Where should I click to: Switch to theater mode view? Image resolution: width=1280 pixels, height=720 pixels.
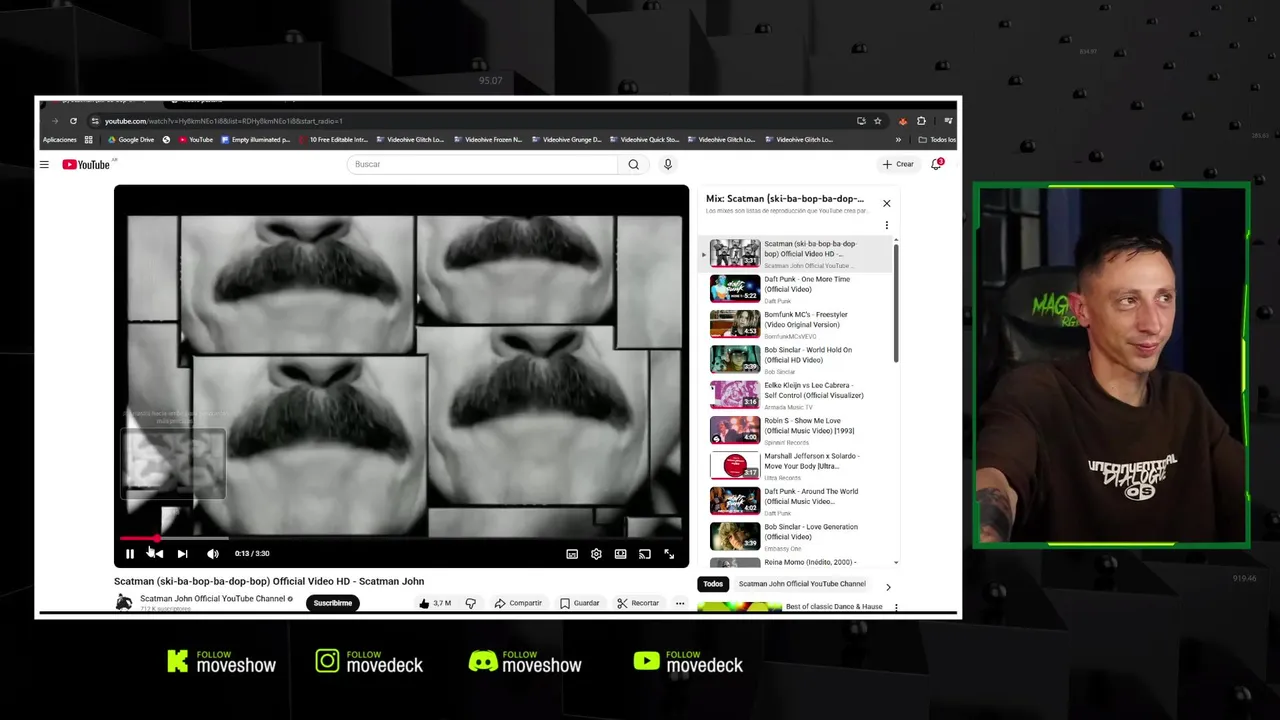coord(620,554)
